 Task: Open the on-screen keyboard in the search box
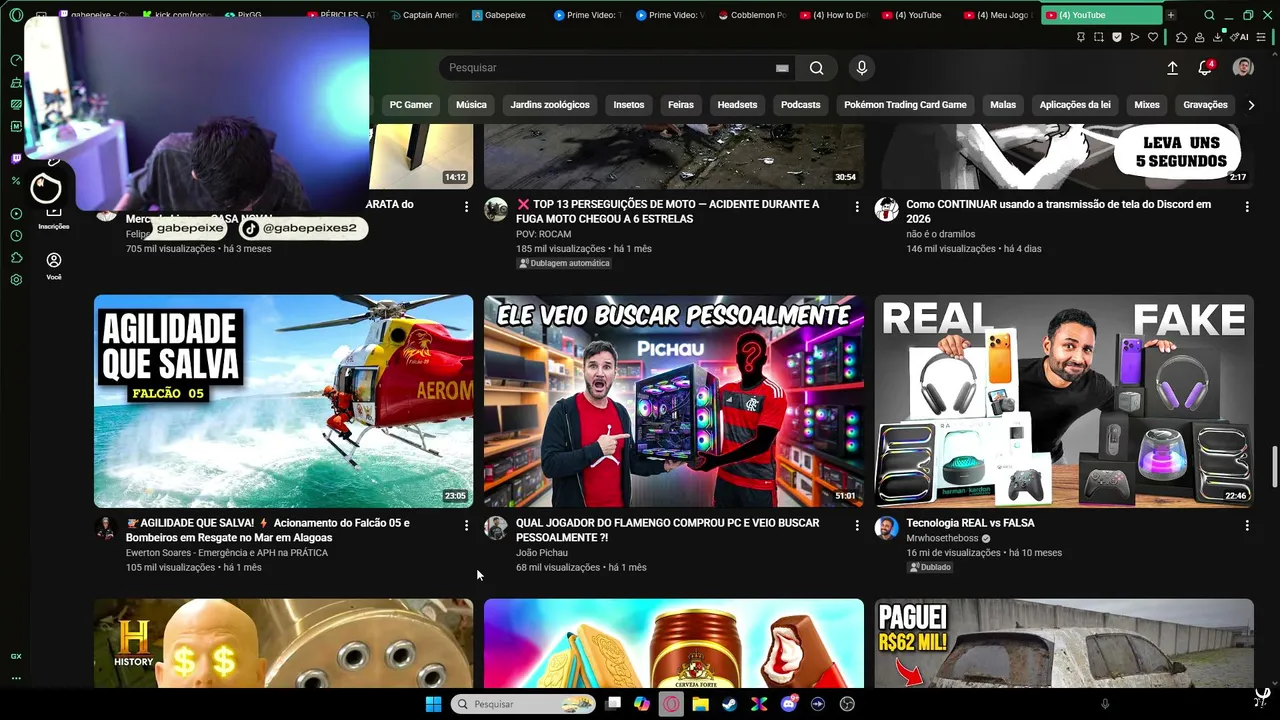(x=782, y=68)
